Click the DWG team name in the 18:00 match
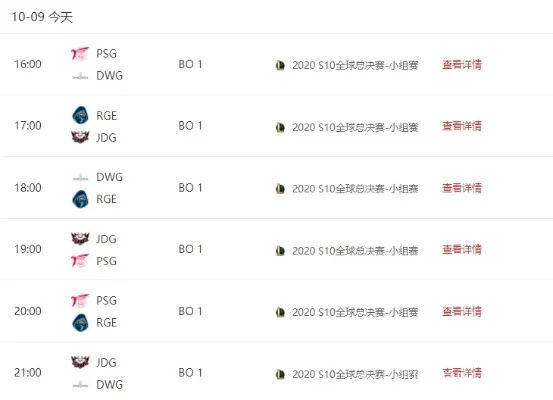The width and height of the screenshot is (553, 400). (x=109, y=177)
